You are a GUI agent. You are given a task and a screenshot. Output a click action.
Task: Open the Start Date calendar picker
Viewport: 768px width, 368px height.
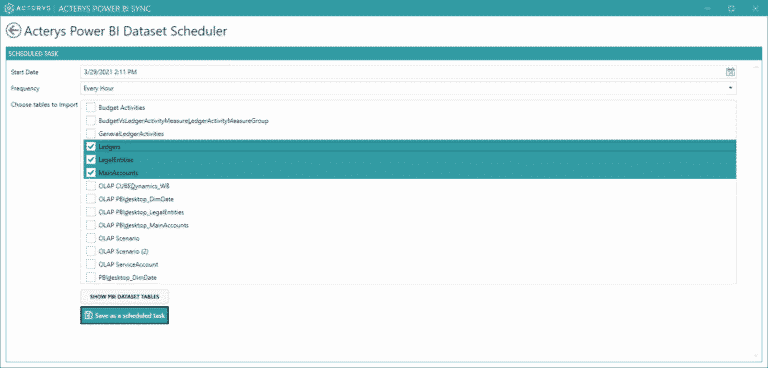tap(730, 72)
